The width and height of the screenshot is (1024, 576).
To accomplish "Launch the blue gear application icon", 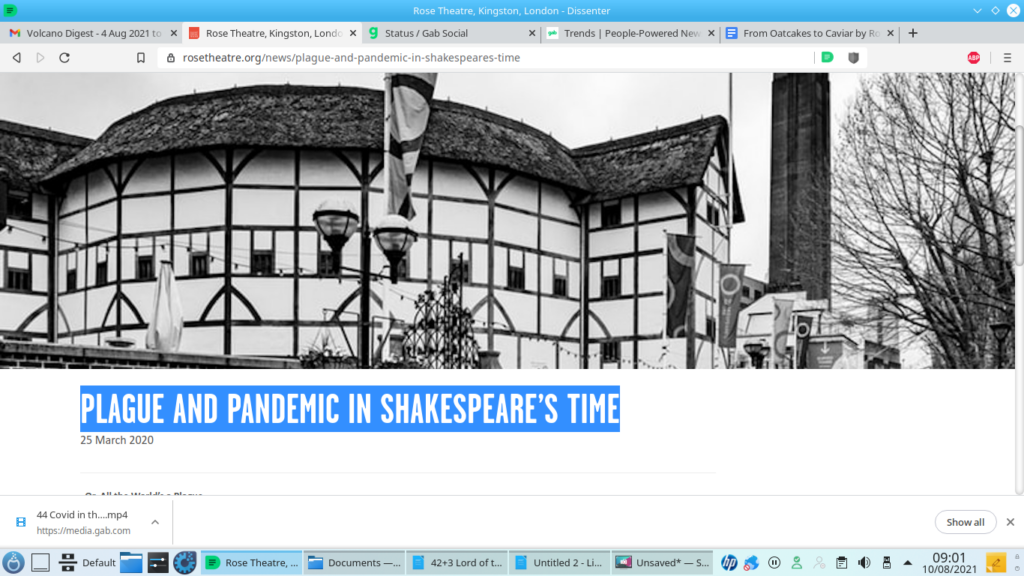I will click(x=185, y=562).
